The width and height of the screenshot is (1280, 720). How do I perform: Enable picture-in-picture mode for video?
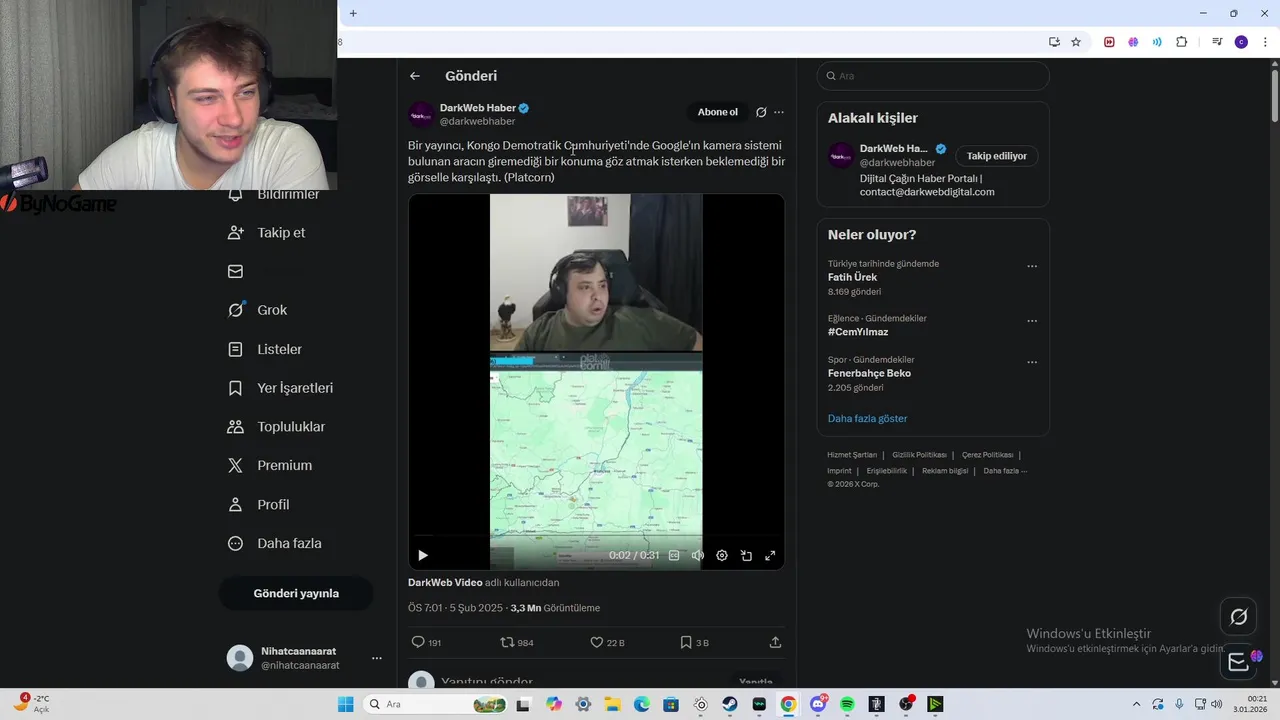click(746, 555)
